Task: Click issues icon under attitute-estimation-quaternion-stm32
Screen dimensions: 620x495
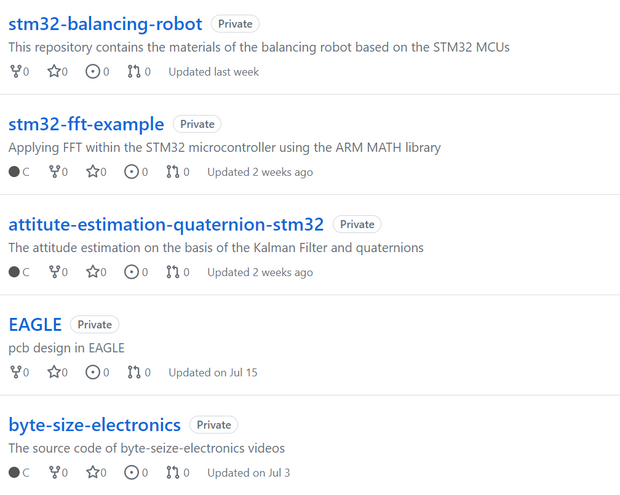Action: pos(131,272)
